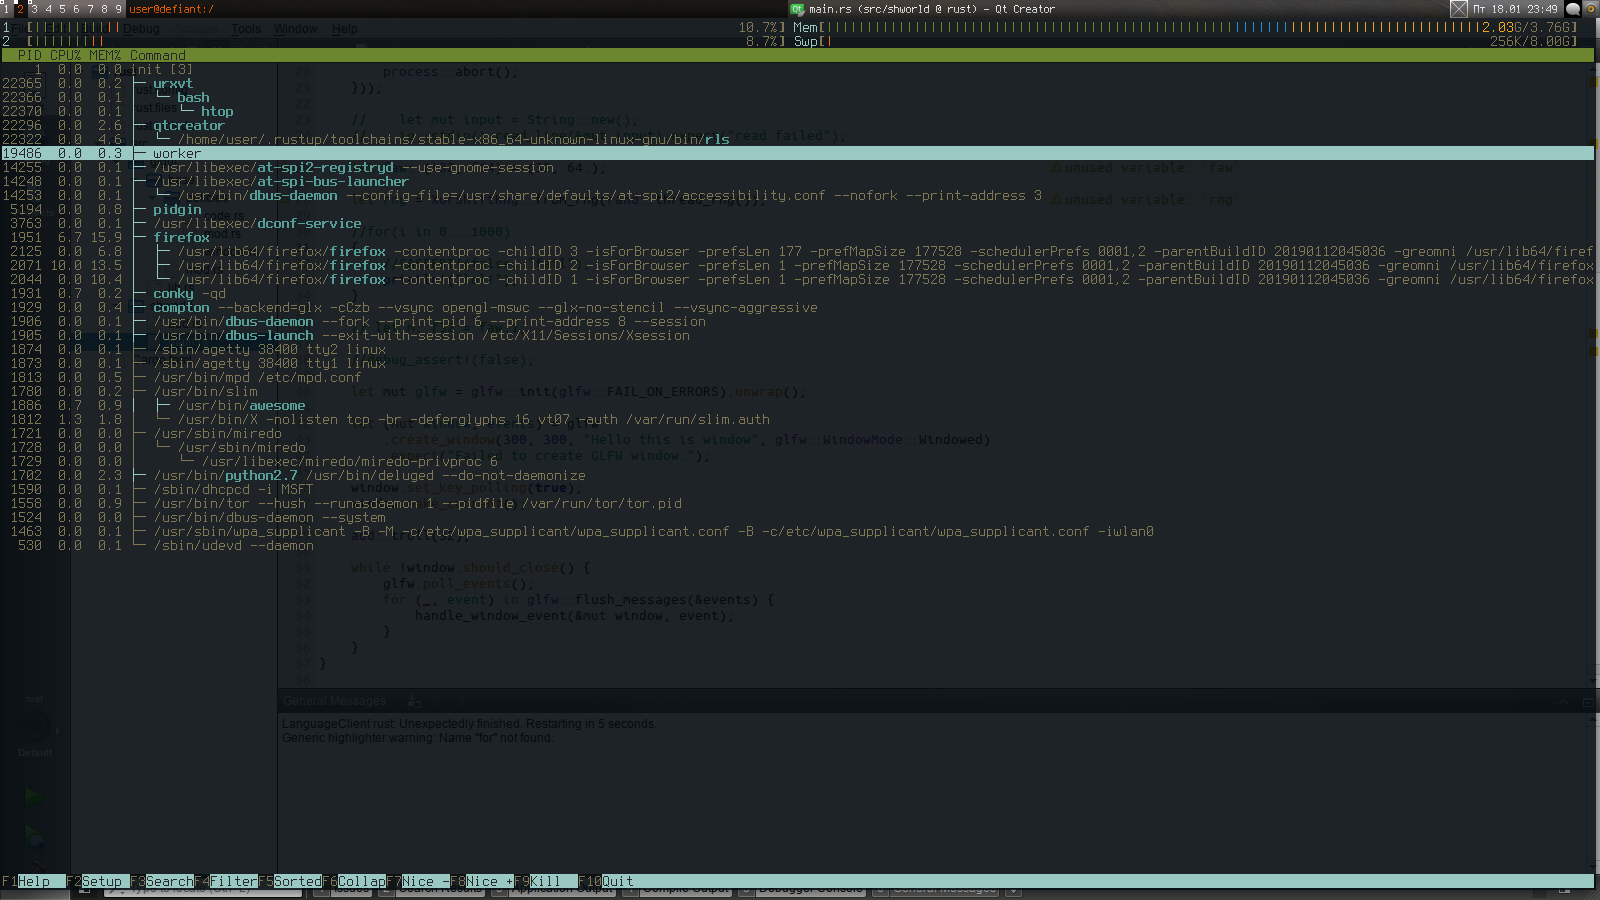Select the dbus-daemon --system process row
Viewport: 1600px width, 900px height.
pos(797,517)
